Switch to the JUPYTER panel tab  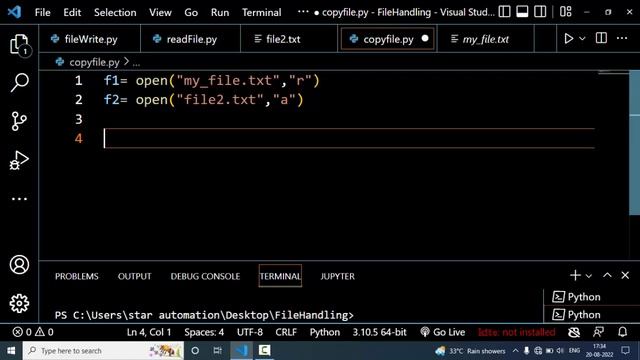[x=338, y=276]
